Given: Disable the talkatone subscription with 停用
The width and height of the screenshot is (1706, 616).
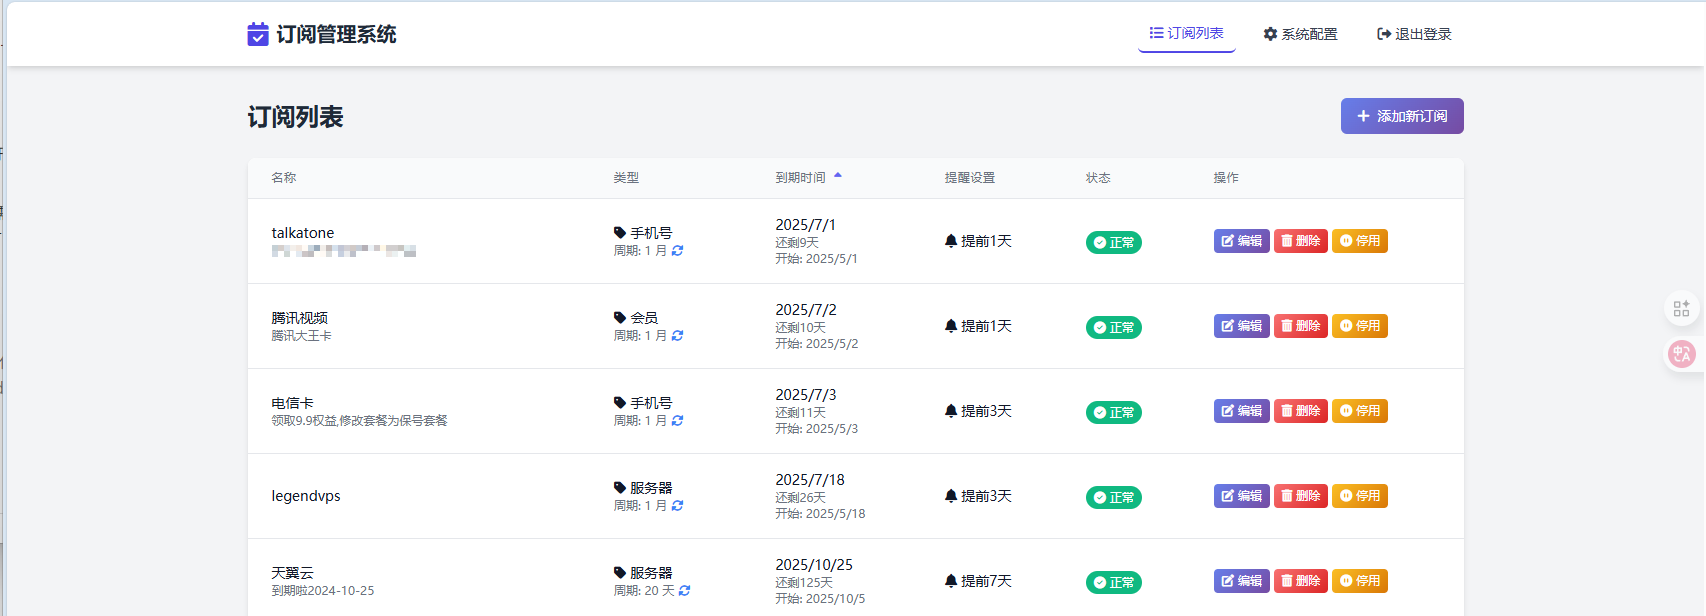Looking at the screenshot, I should (1359, 241).
